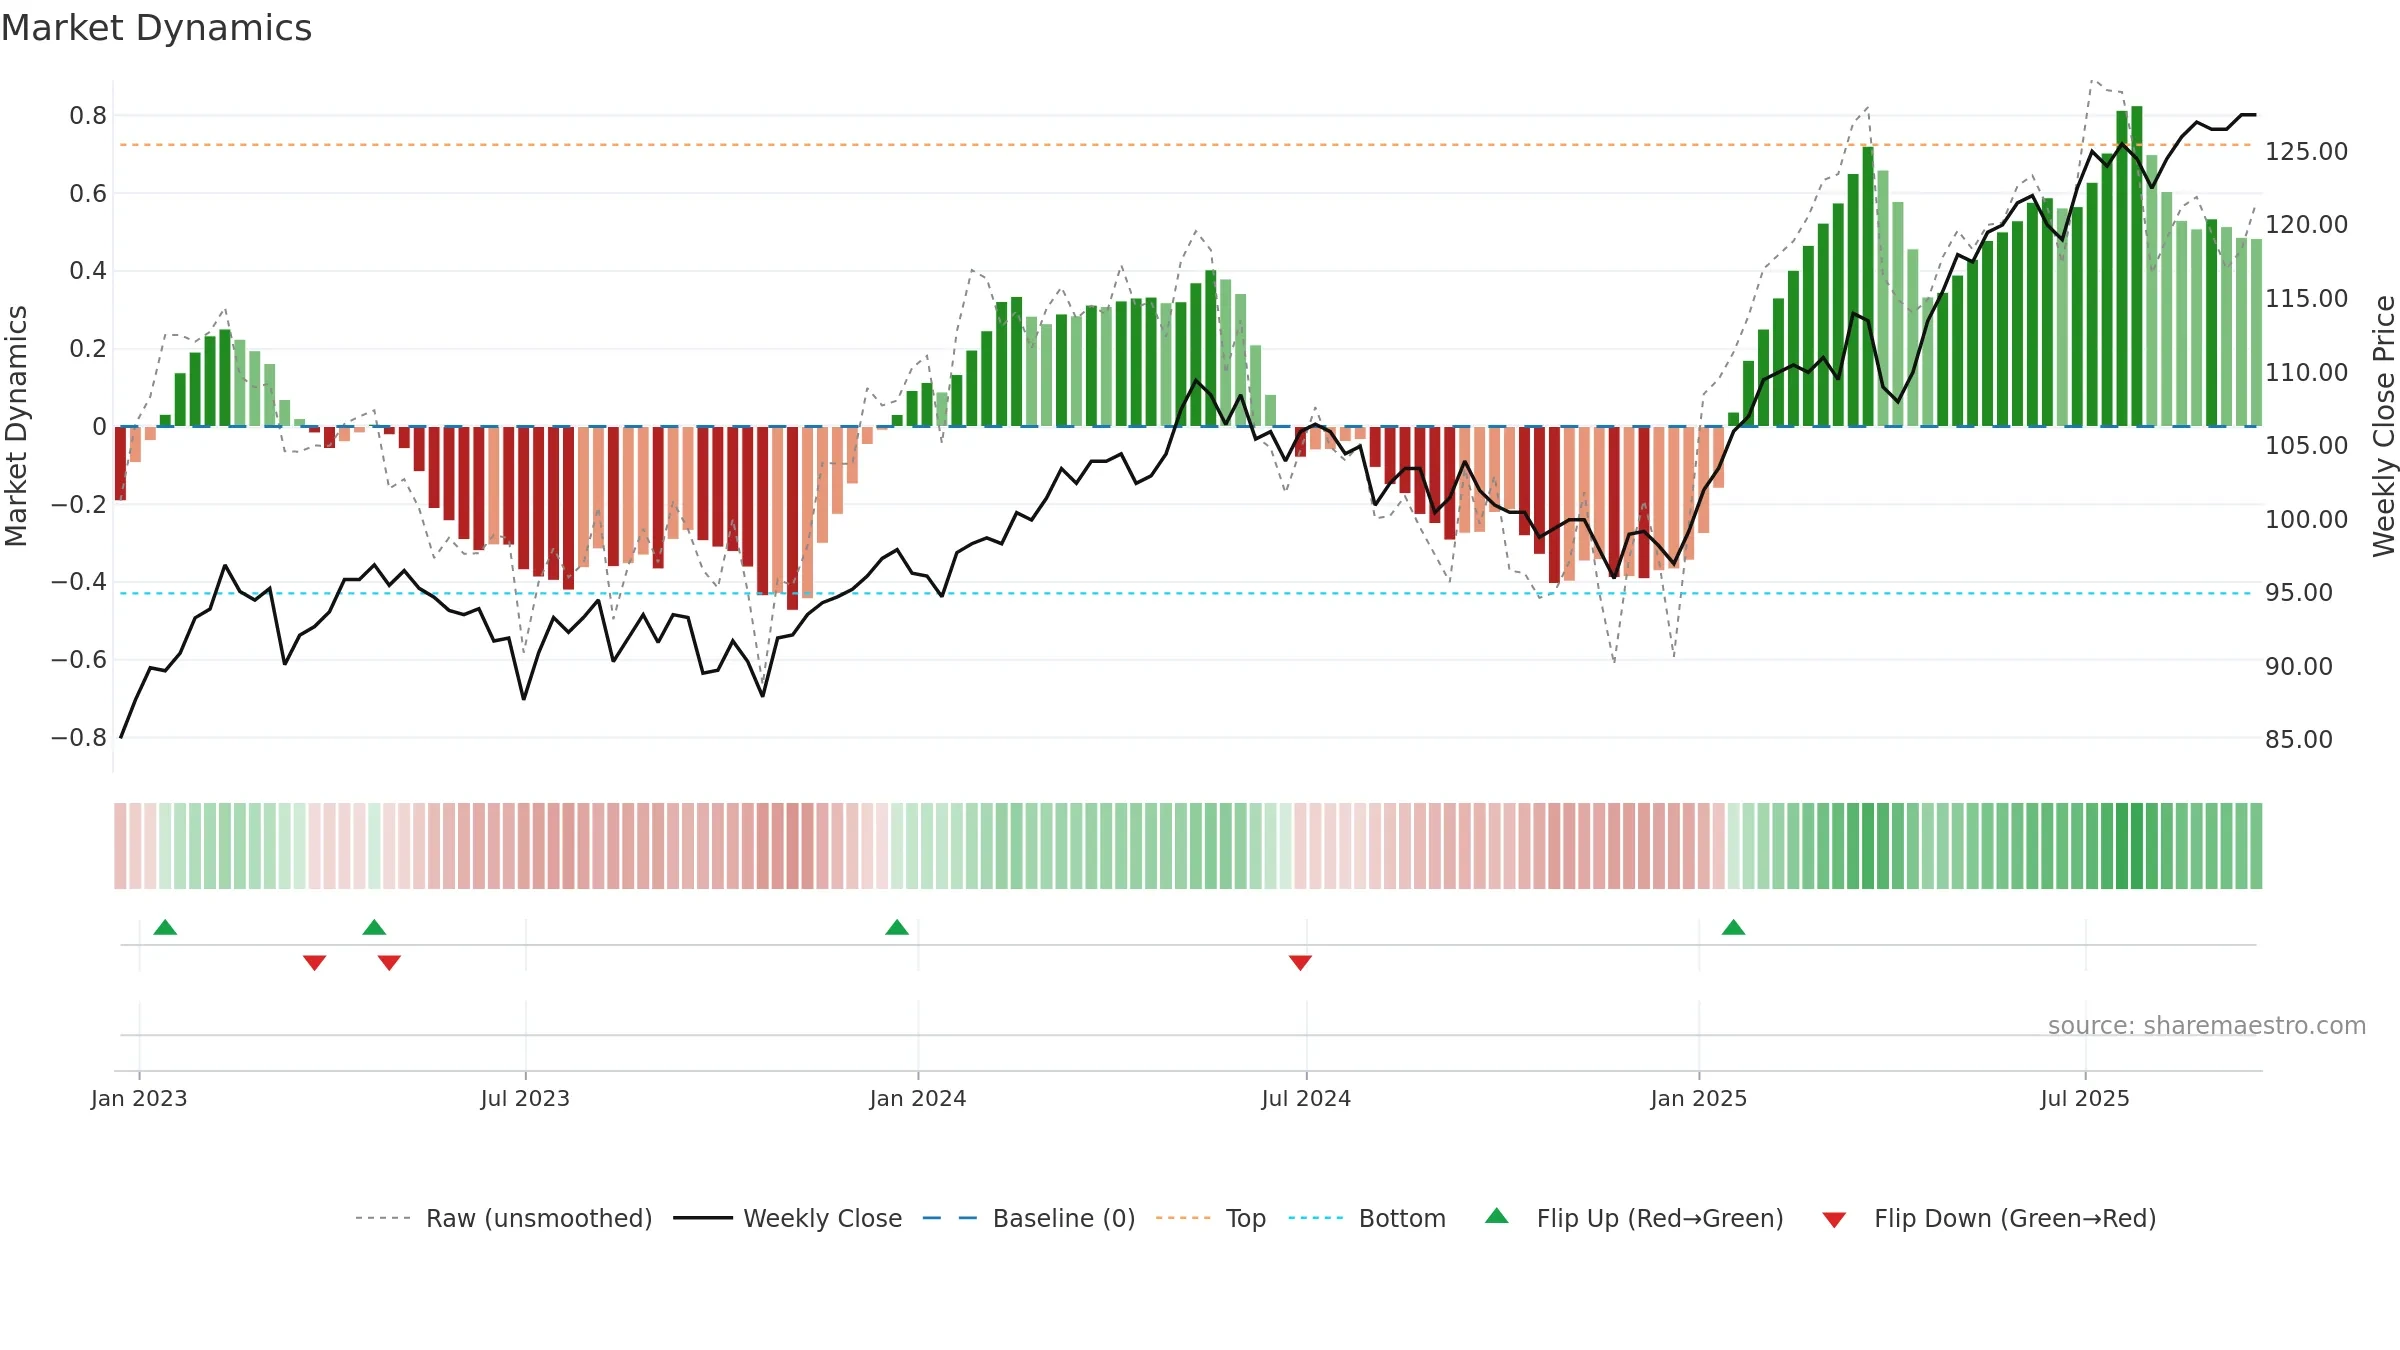This screenshot has width=2400, height=1350.
Task: Click the Jul 2023 x-axis label
Action: pos(525,1098)
